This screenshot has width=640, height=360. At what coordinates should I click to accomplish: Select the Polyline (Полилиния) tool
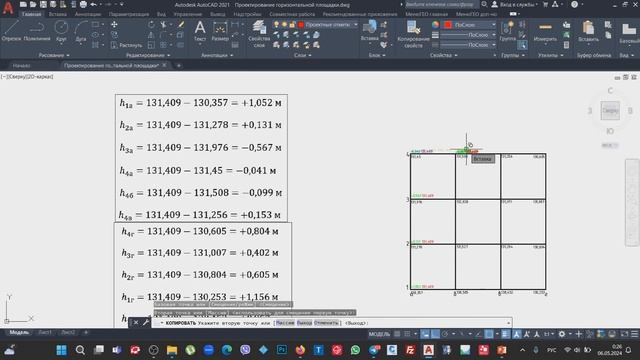click(37, 31)
